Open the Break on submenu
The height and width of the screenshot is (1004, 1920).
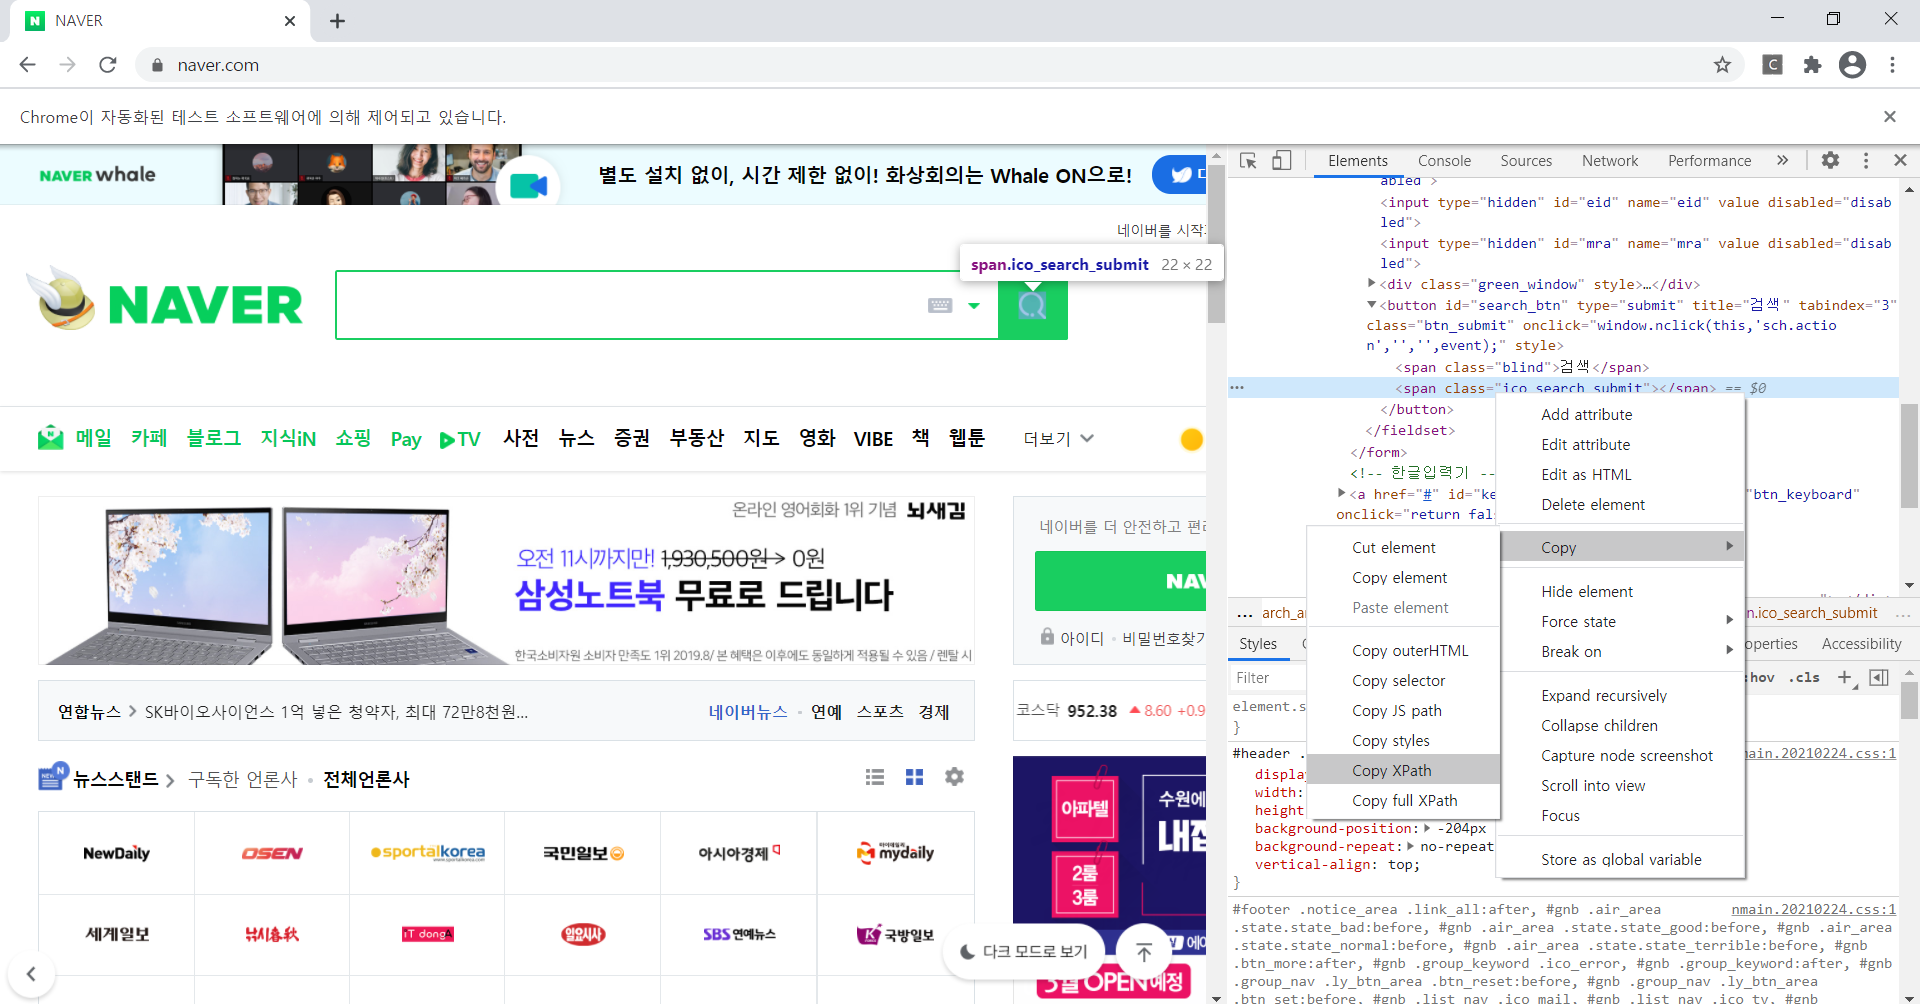[x=1620, y=651]
